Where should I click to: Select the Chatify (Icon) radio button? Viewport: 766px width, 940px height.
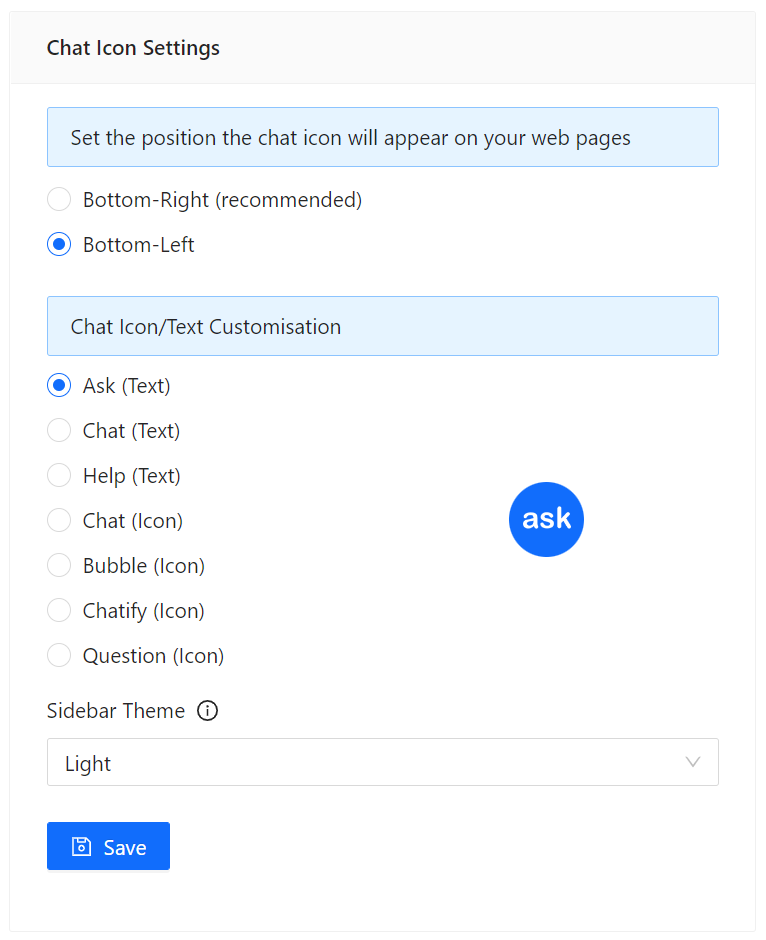[59, 611]
